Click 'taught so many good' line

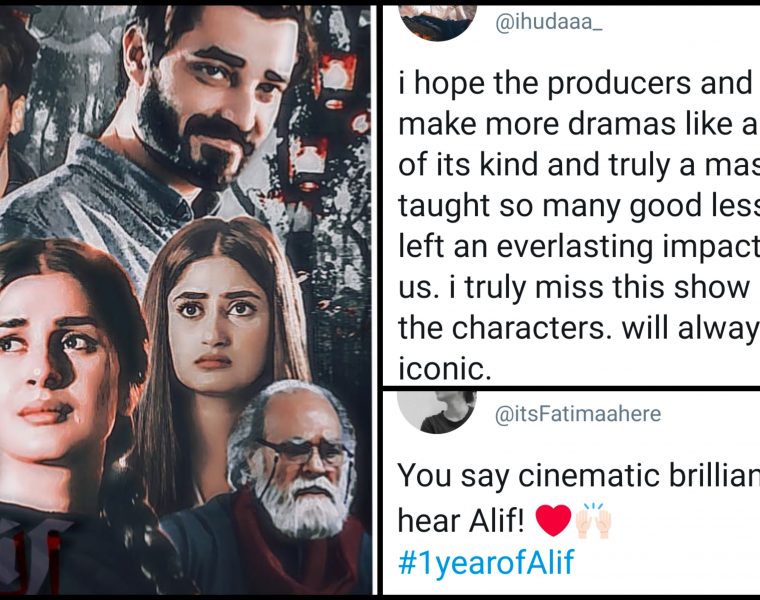[x=578, y=206]
